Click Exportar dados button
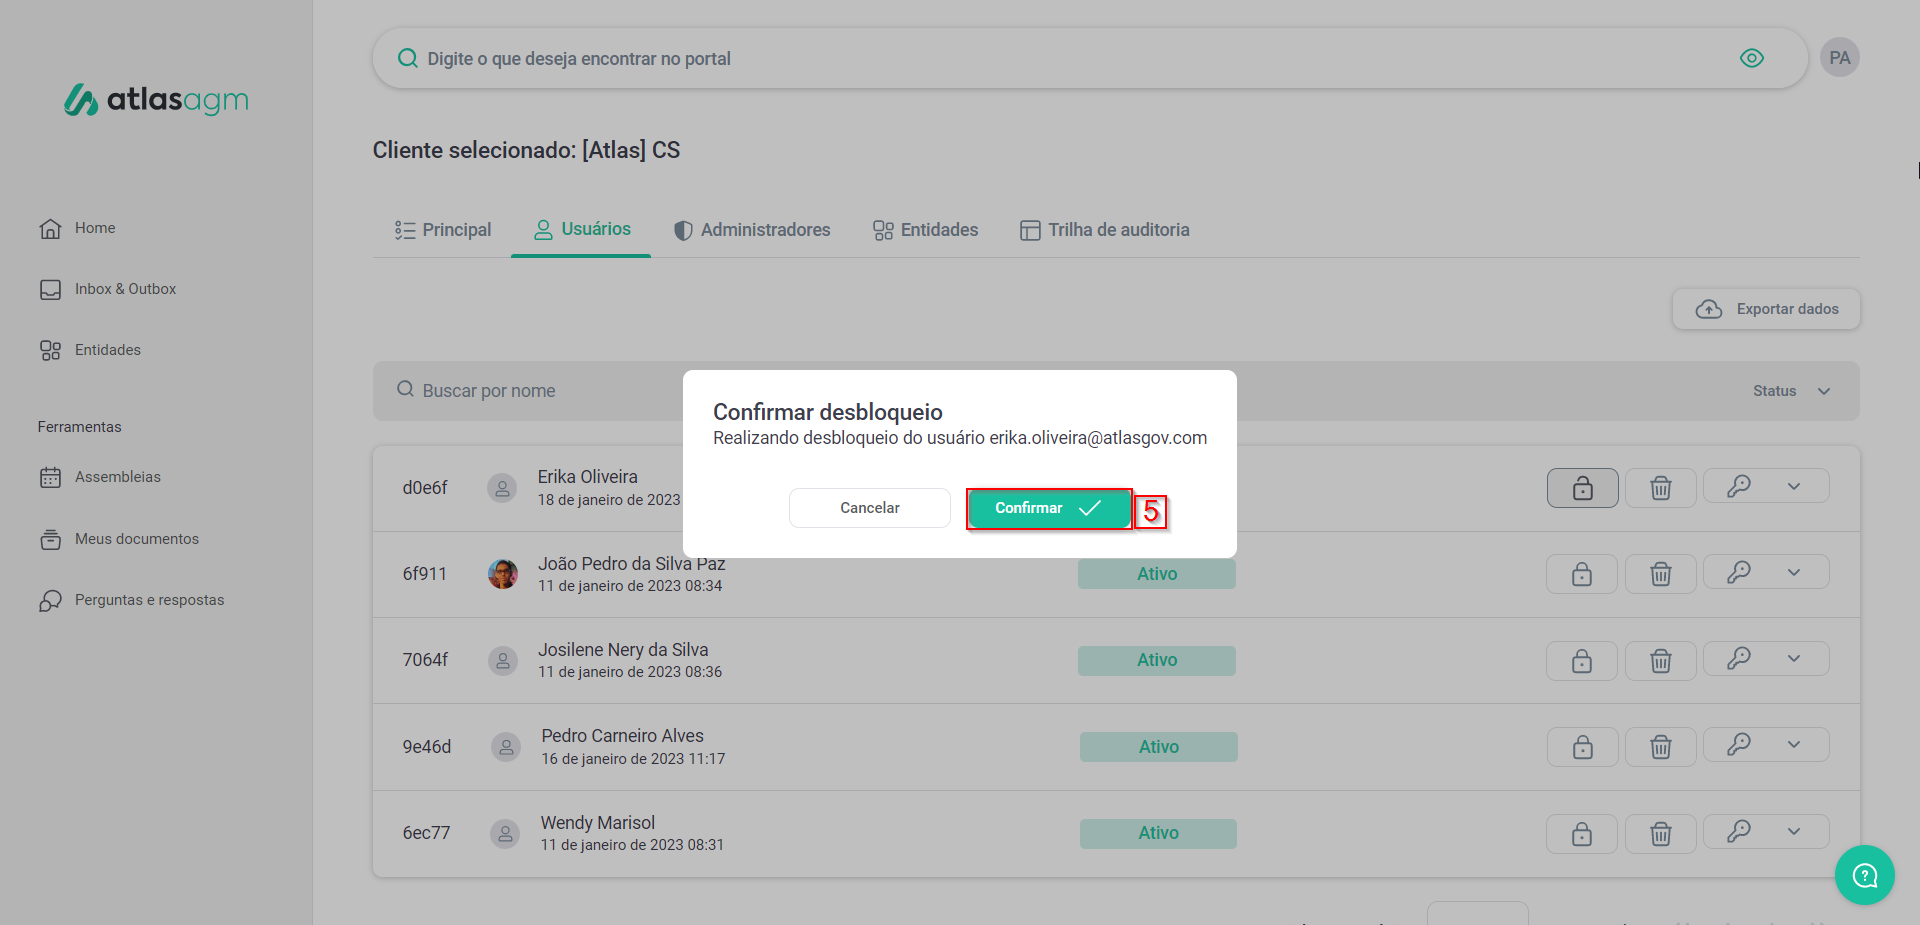Image resolution: width=1920 pixels, height=925 pixels. tap(1766, 309)
